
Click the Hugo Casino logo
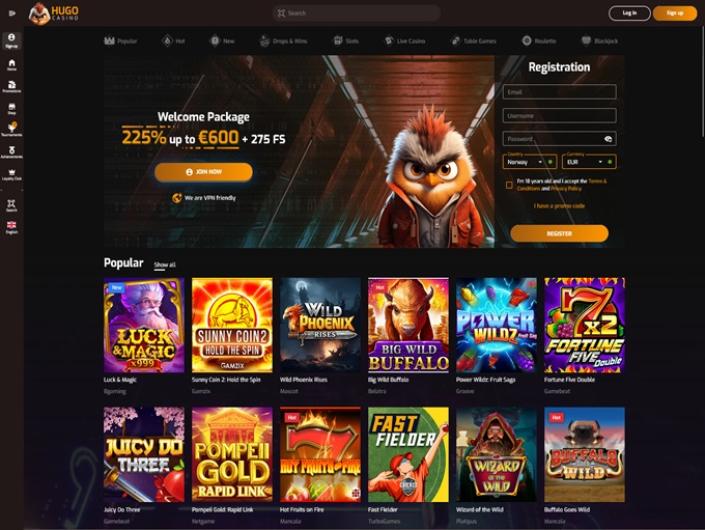click(54, 13)
